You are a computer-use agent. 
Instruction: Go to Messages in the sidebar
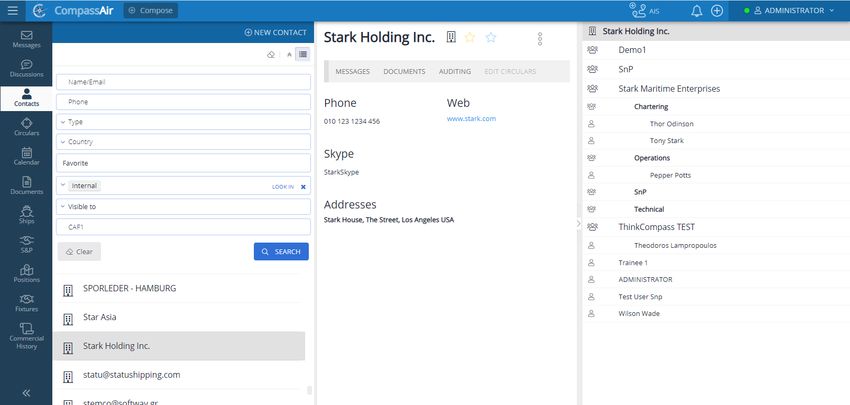click(x=26, y=39)
